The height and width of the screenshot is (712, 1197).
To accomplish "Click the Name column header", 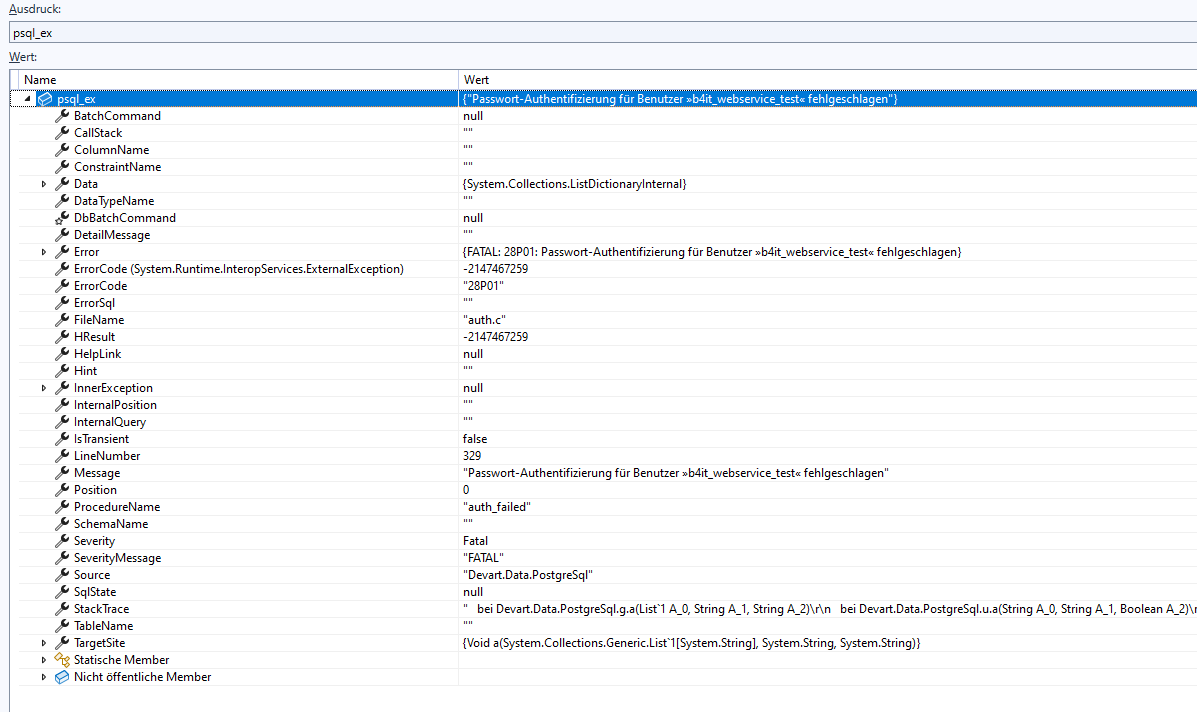I will coord(40,79).
